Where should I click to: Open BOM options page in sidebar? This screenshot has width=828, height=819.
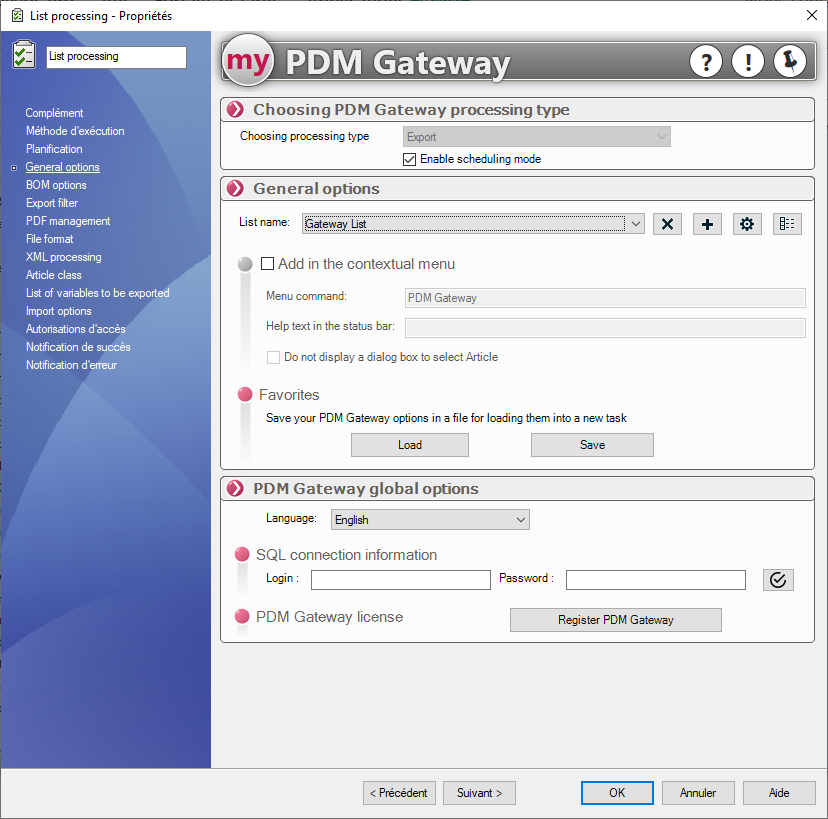click(56, 185)
